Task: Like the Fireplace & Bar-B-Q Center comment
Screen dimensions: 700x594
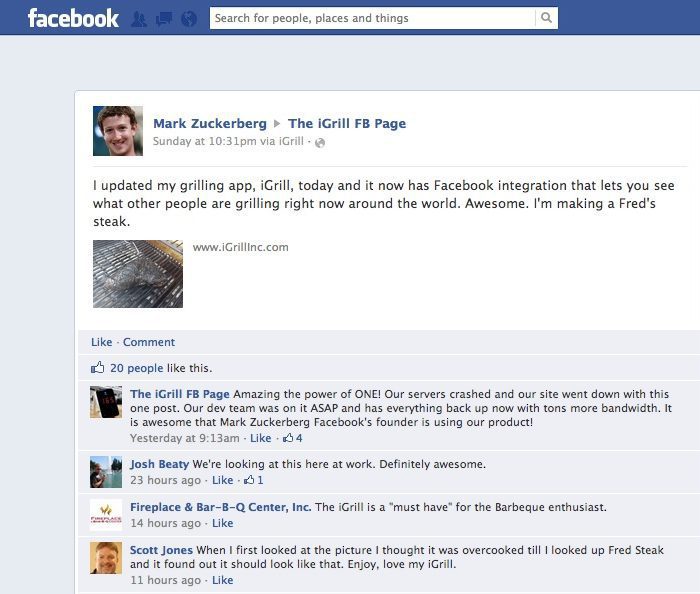Action: 222,523
